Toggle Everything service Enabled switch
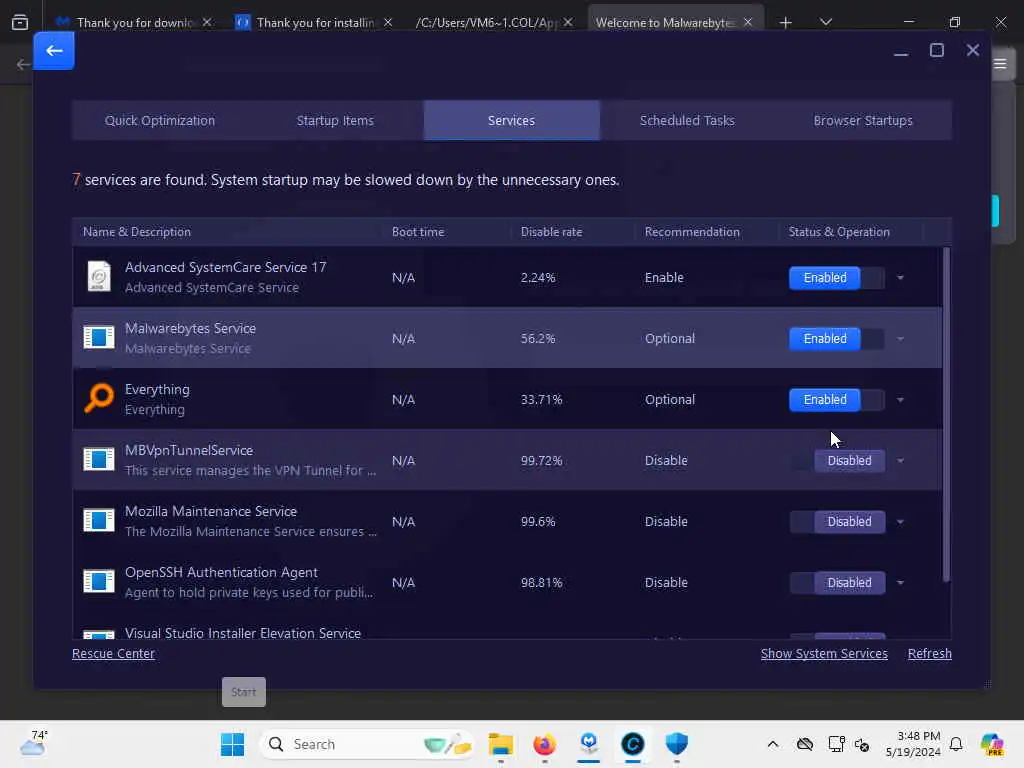The width and height of the screenshot is (1024, 768). (x=837, y=400)
